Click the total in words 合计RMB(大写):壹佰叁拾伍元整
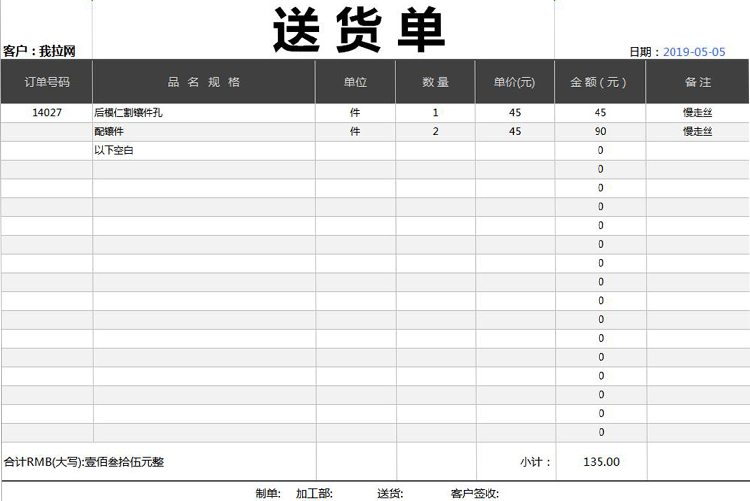Image resolution: width=750 pixels, height=501 pixels. [x=84, y=462]
